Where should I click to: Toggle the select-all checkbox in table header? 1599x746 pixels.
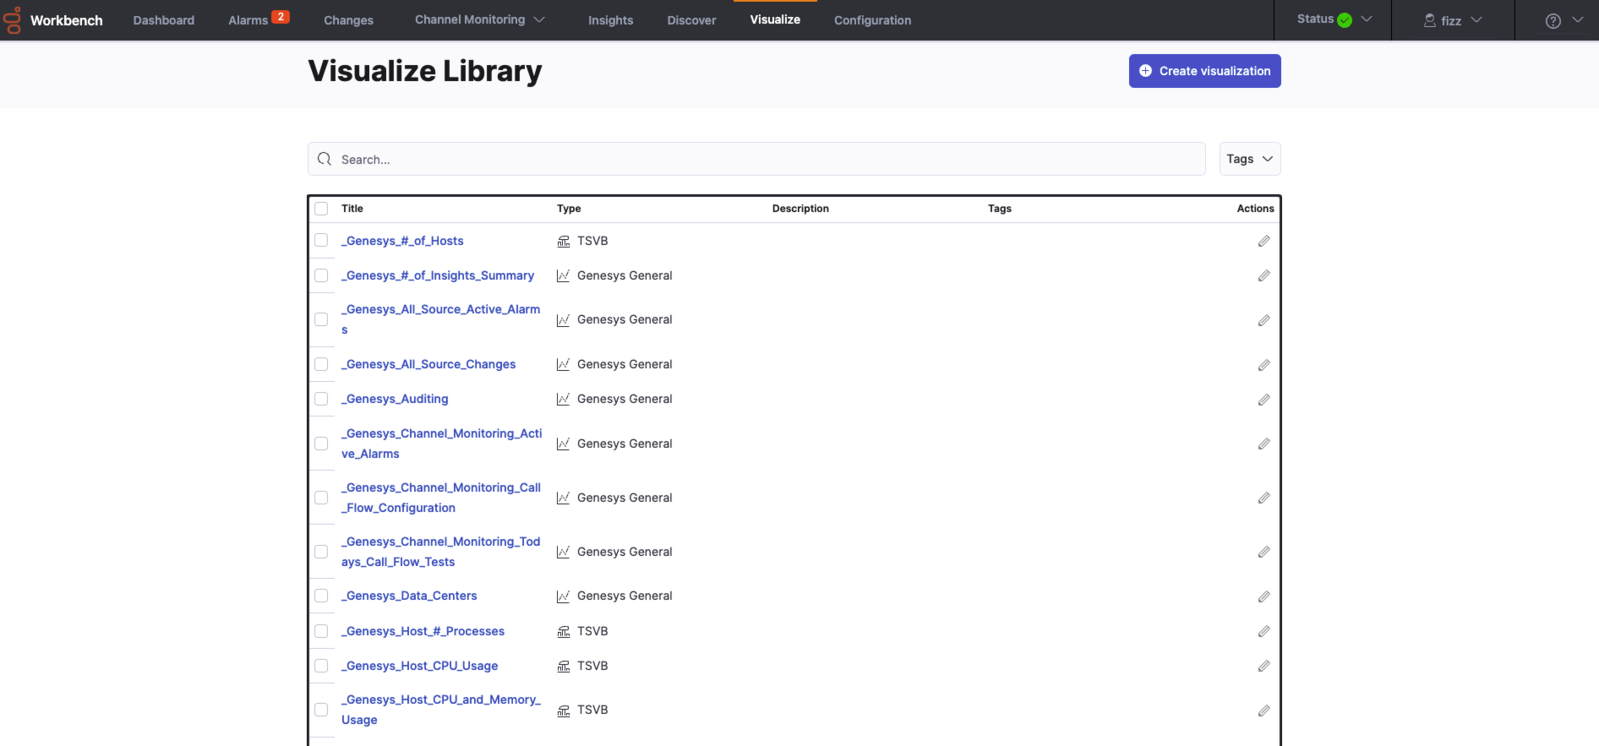pyautogui.click(x=321, y=209)
